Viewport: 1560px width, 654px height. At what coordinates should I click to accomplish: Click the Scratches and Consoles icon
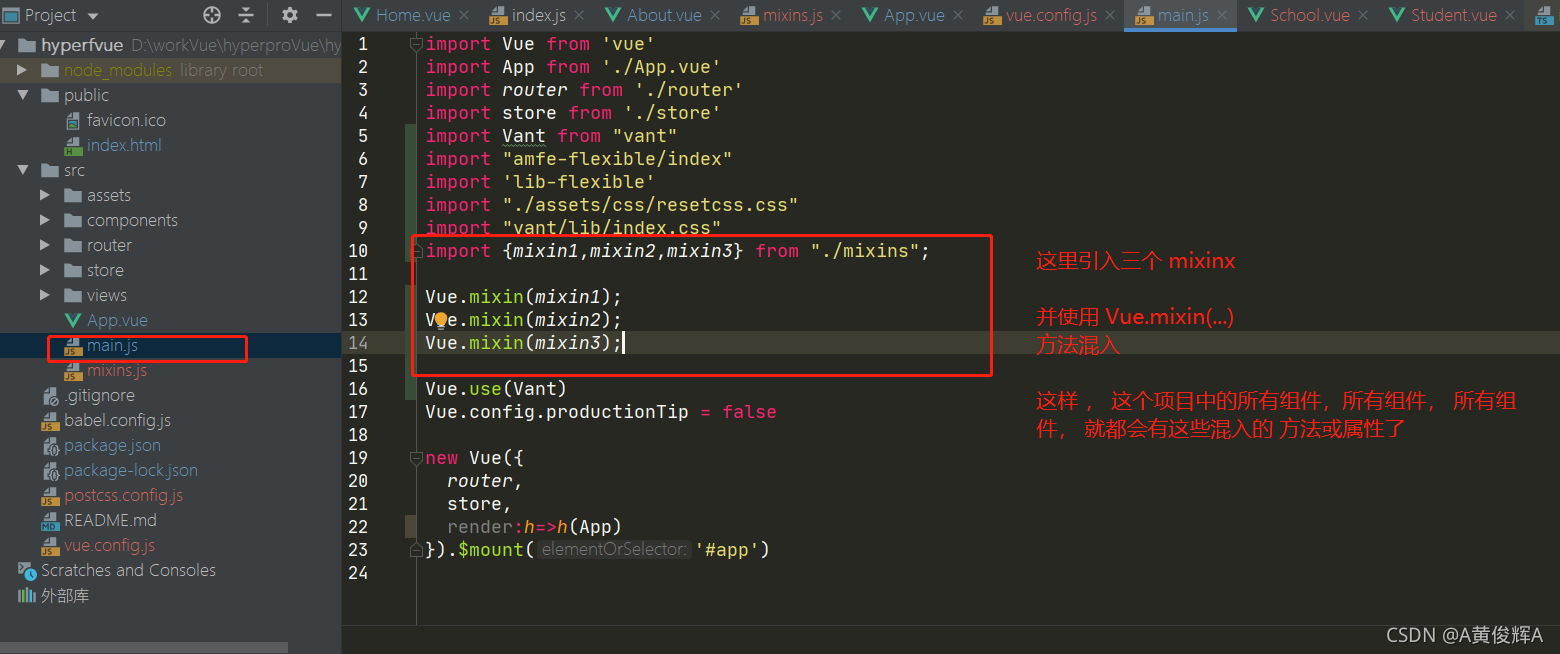27,570
